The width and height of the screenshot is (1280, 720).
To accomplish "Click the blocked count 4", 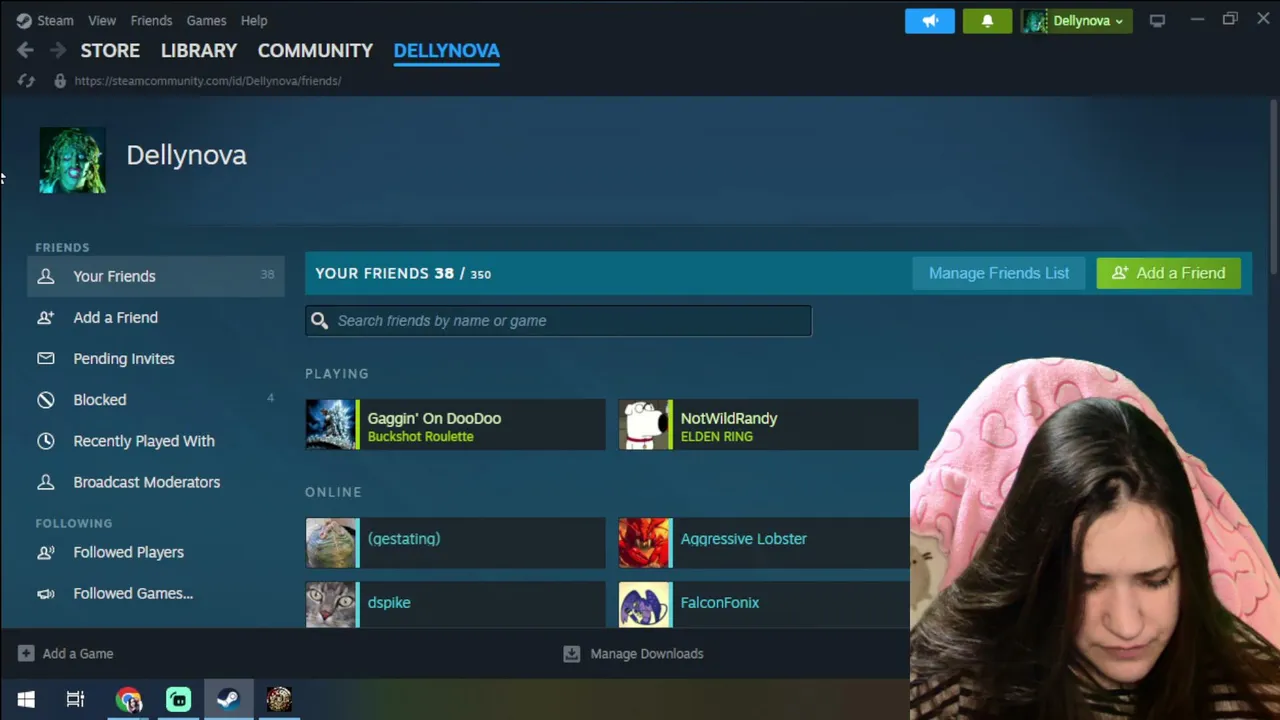I will (270, 398).
